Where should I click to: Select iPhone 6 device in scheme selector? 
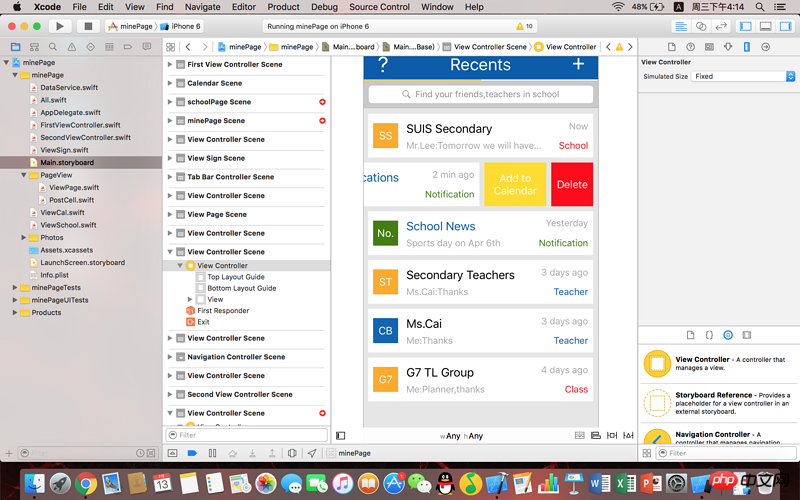[x=181, y=26]
